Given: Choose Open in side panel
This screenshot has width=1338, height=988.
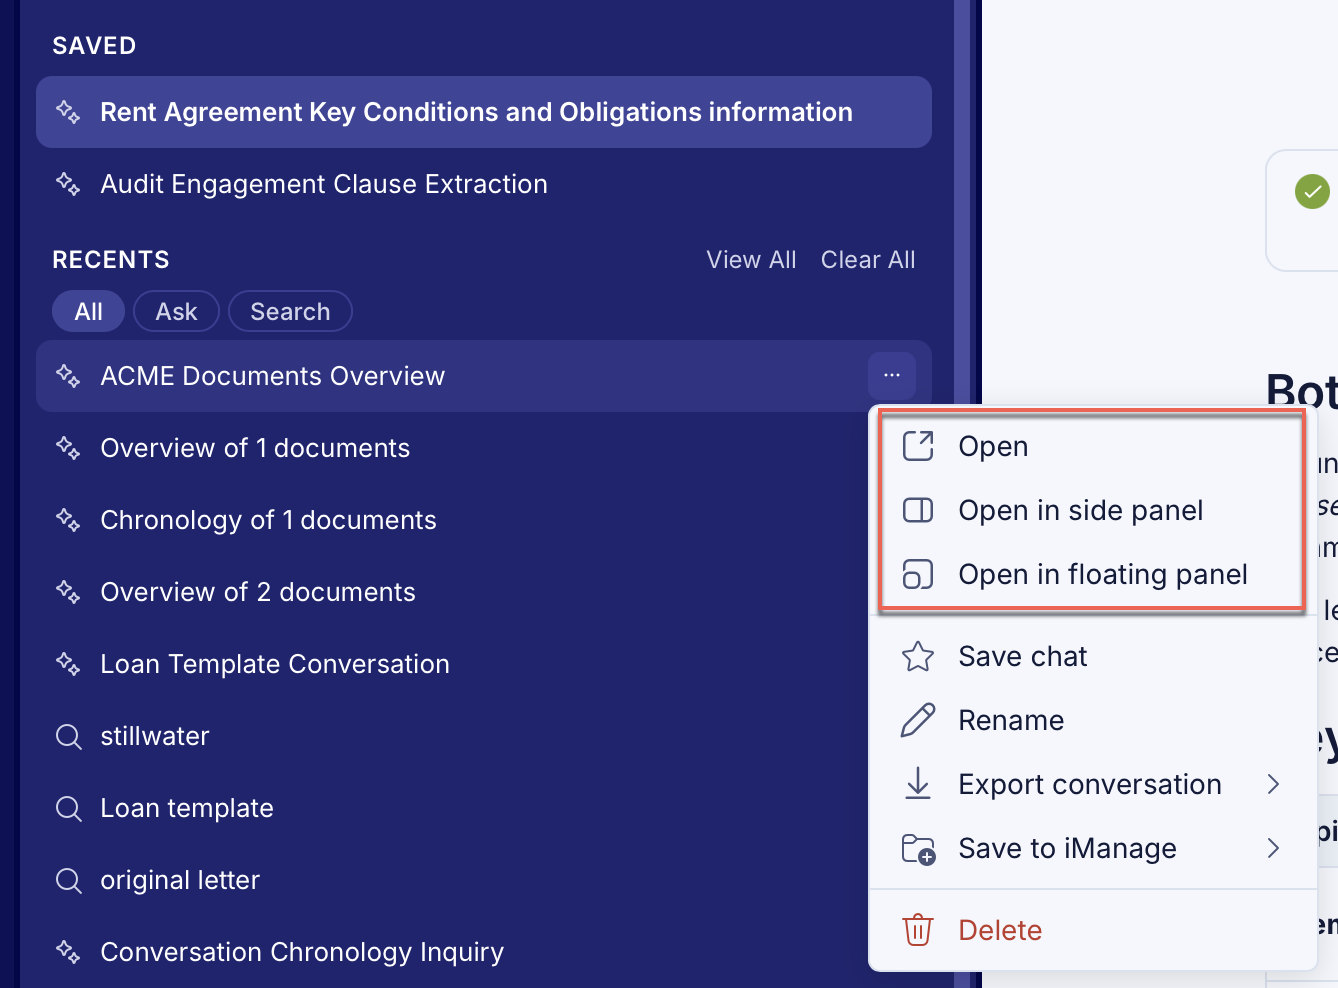Looking at the screenshot, I should click(x=1091, y=511).
